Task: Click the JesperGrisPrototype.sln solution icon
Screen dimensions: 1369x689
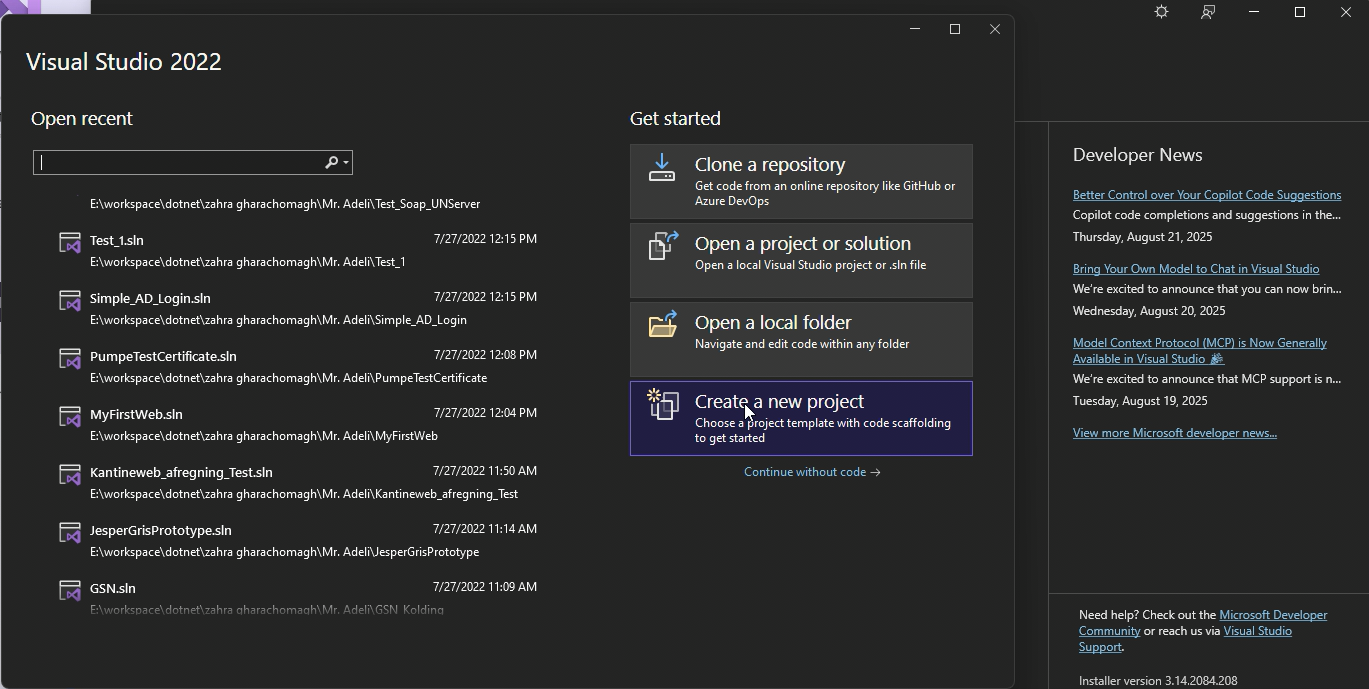Action: (70, 533)
